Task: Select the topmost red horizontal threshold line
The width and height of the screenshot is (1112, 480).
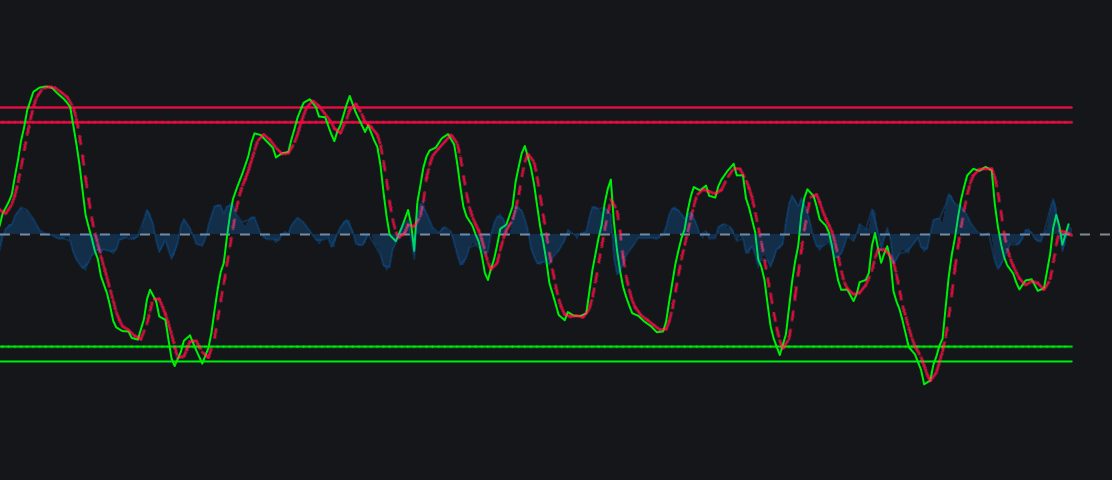Action: [536, 108]
